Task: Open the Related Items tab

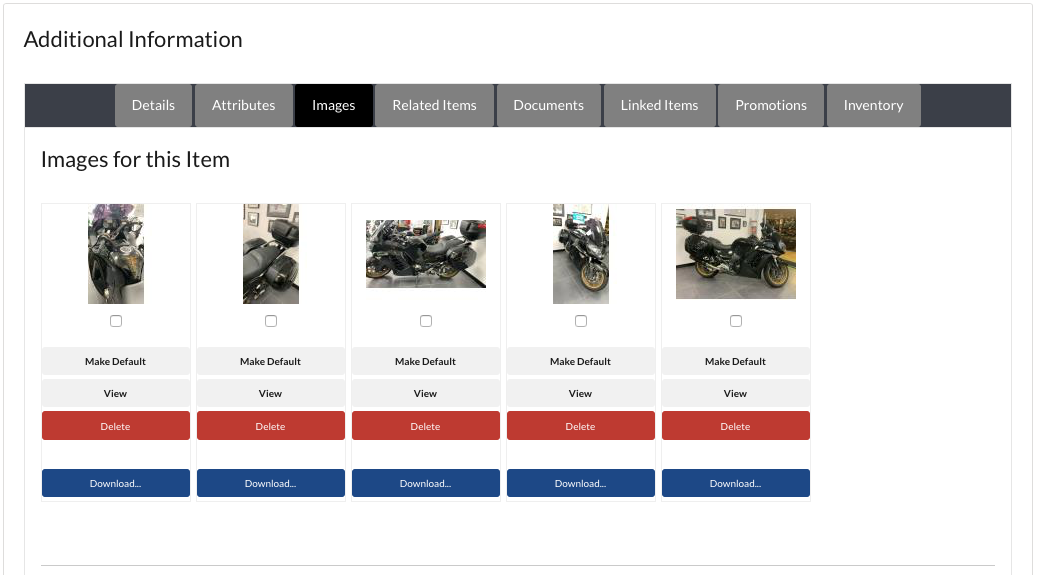Action: [x=434, y=105]
